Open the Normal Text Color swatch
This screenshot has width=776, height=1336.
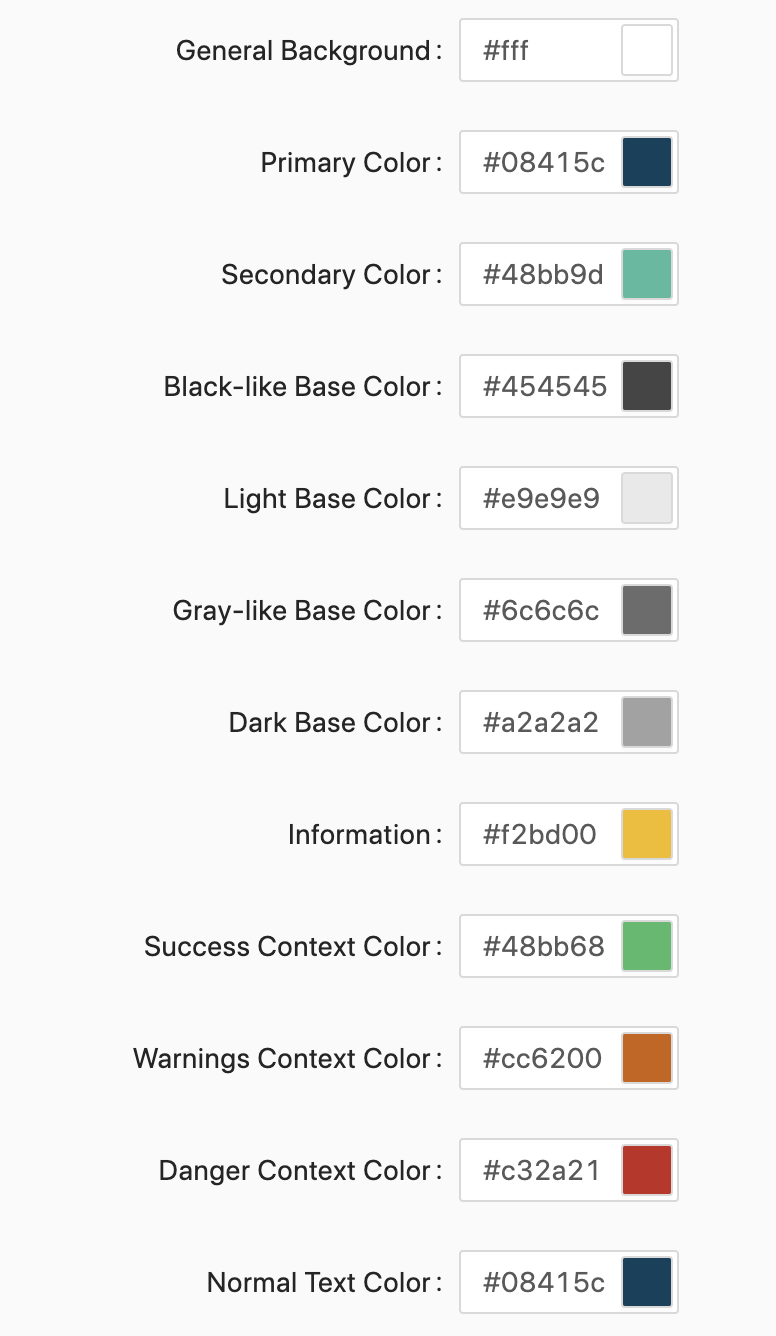click(647, 1282)
